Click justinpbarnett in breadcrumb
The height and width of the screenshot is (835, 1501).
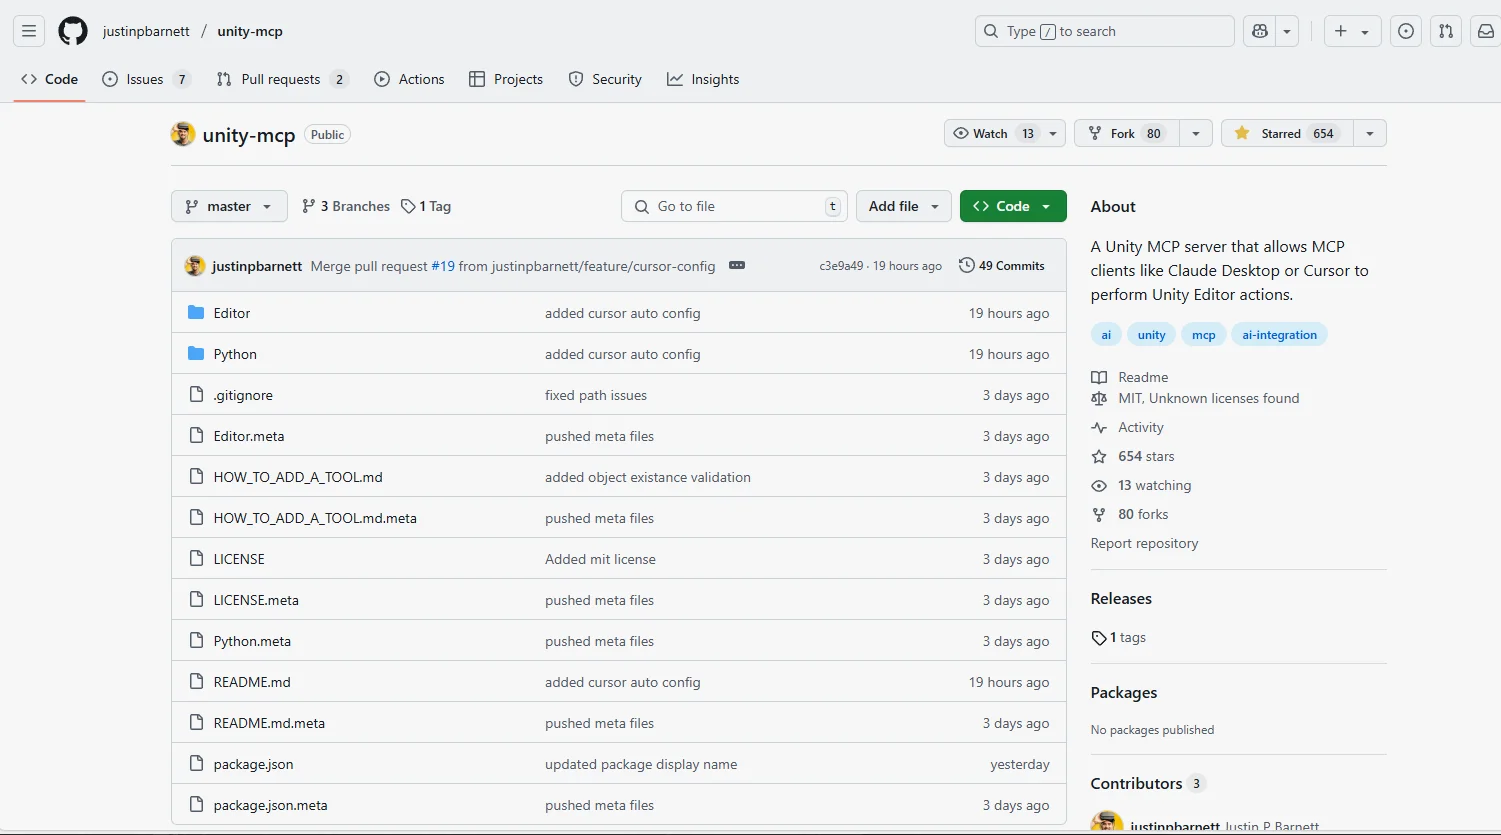(146, 31)
